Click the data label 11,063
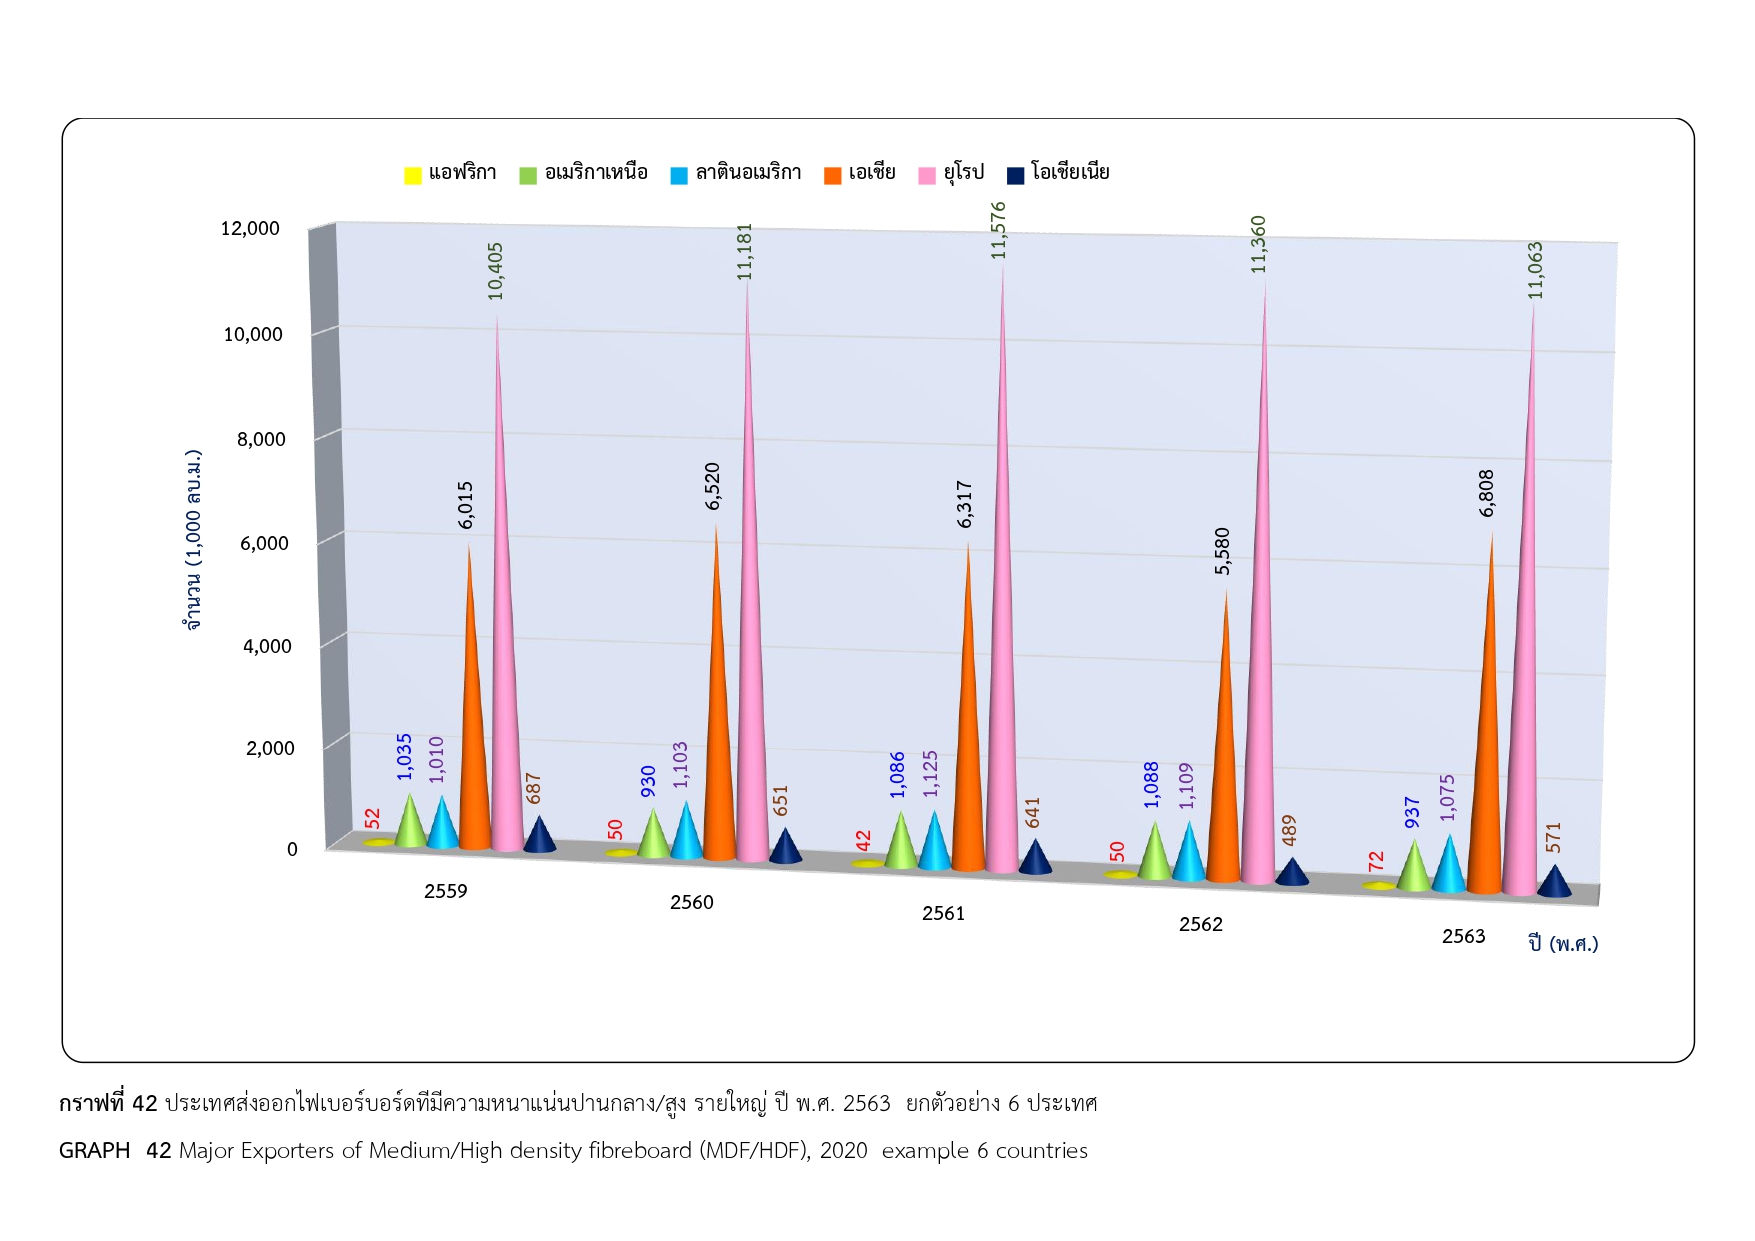1755x1241 pixels. click(x=1536, y=271)
